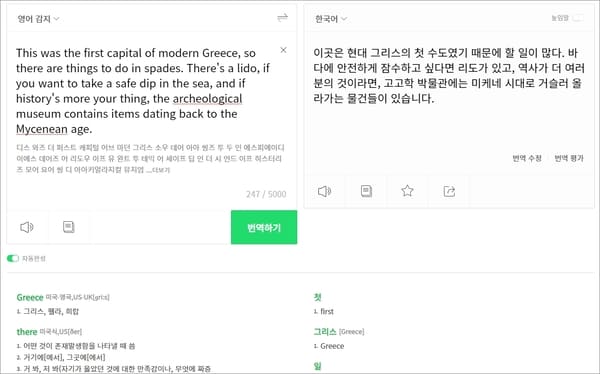Open the 영어 감지 source language dropdown
The width and height of the screenshot is (600, 374).
tap(38, 19)
